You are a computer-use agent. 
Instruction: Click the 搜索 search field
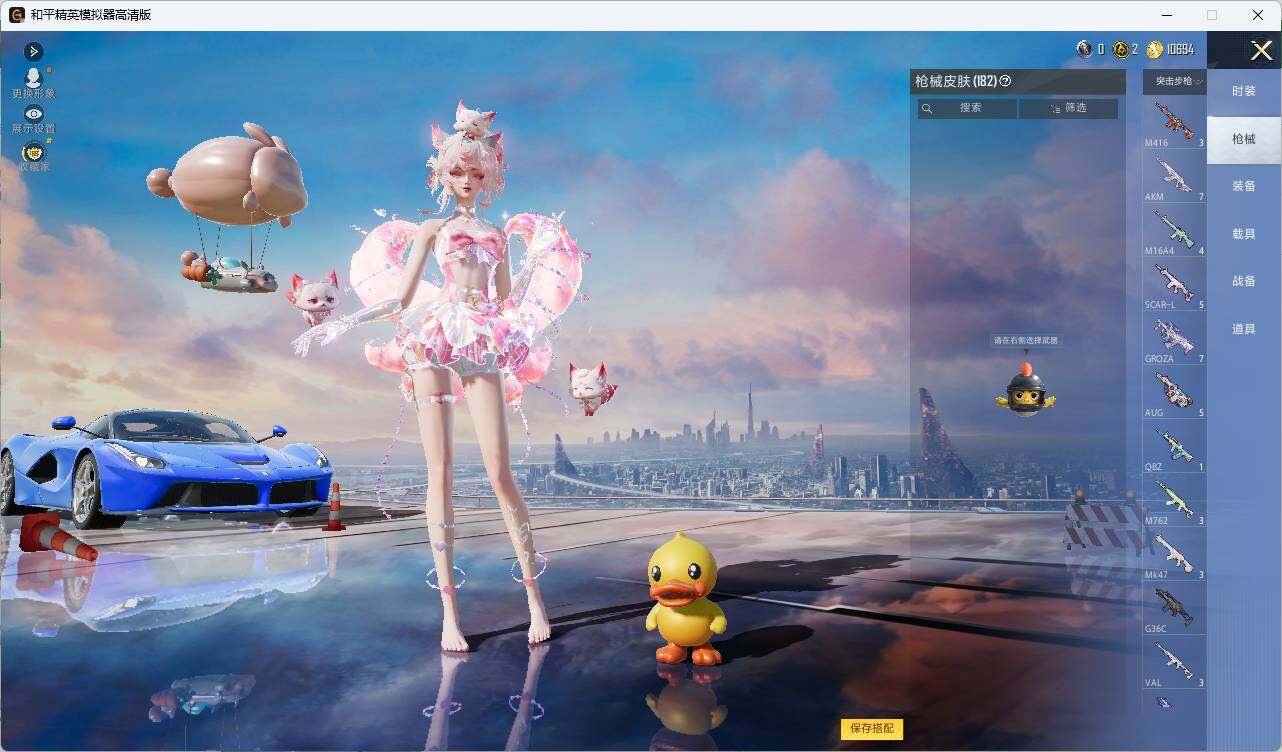pyautogui.click(x=967, y=108)
